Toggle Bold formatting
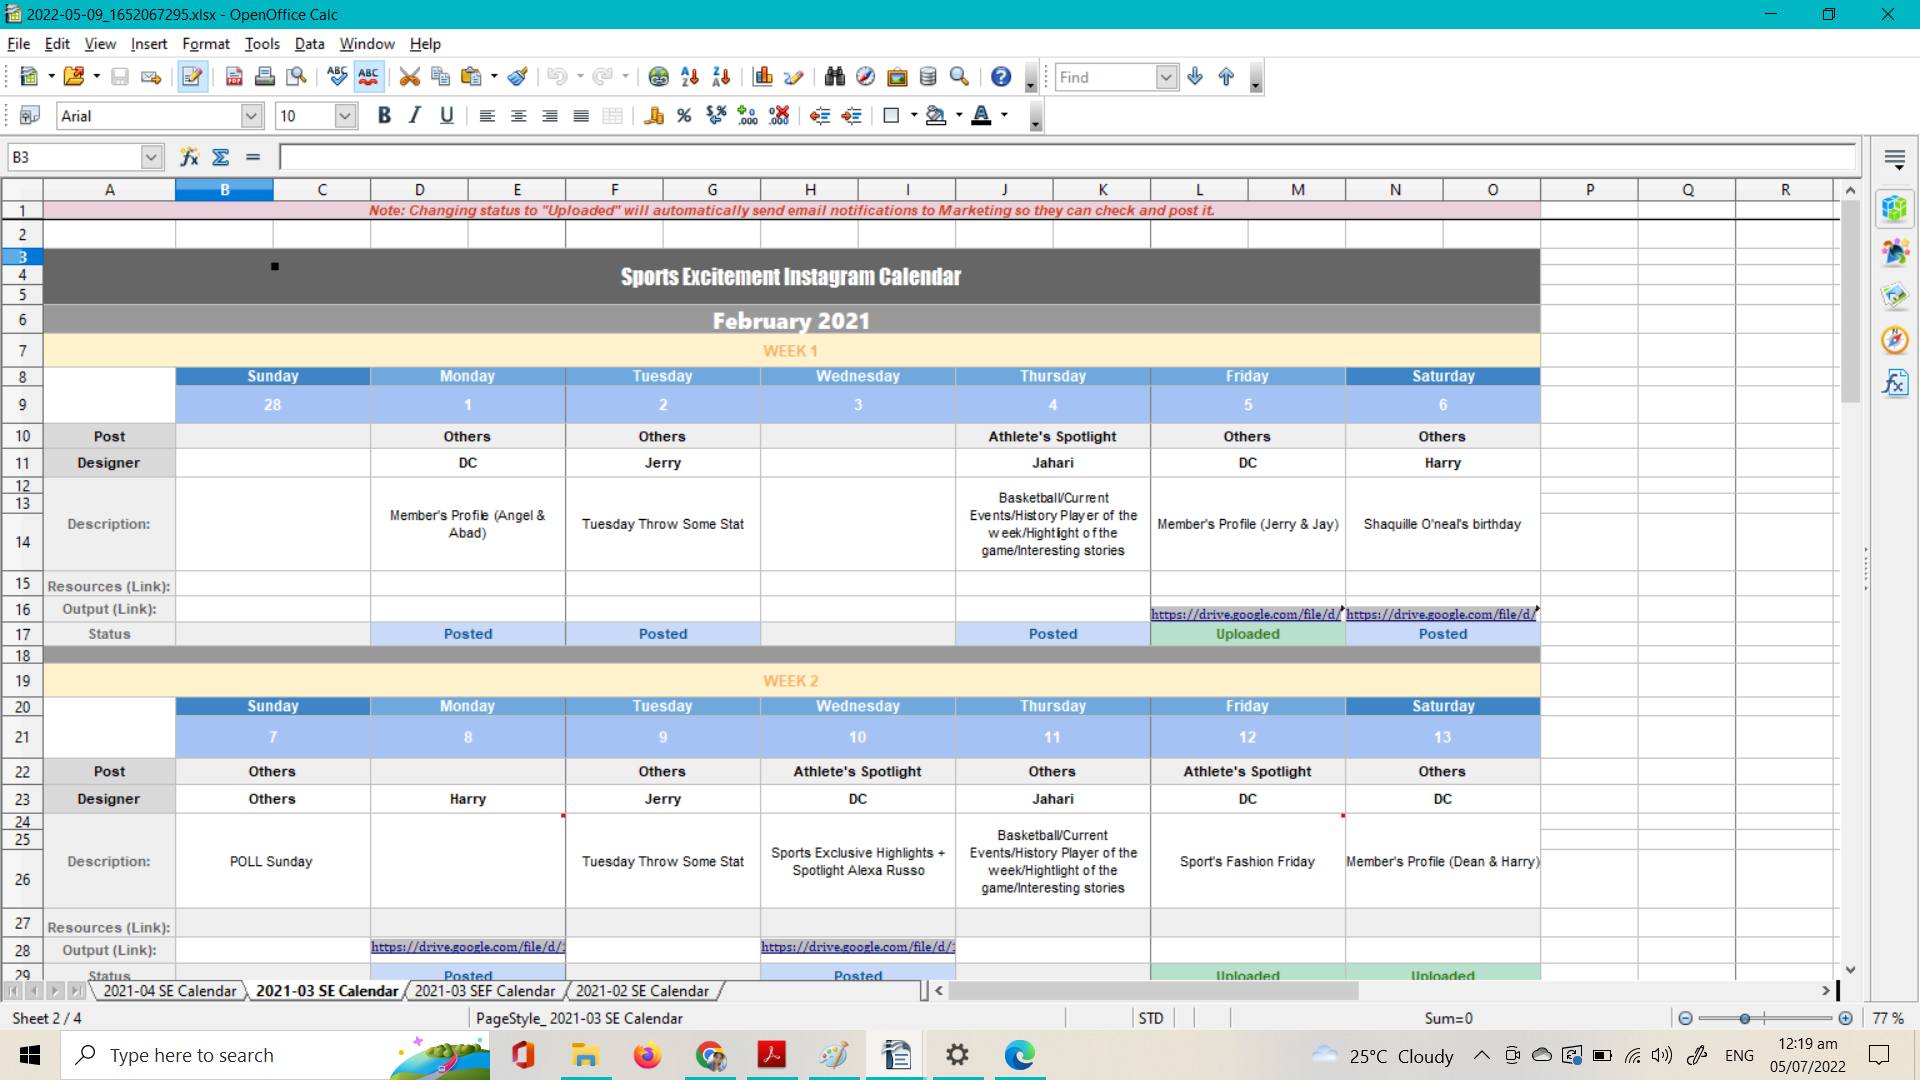1920x1080 pixels. tap(384, 116)
